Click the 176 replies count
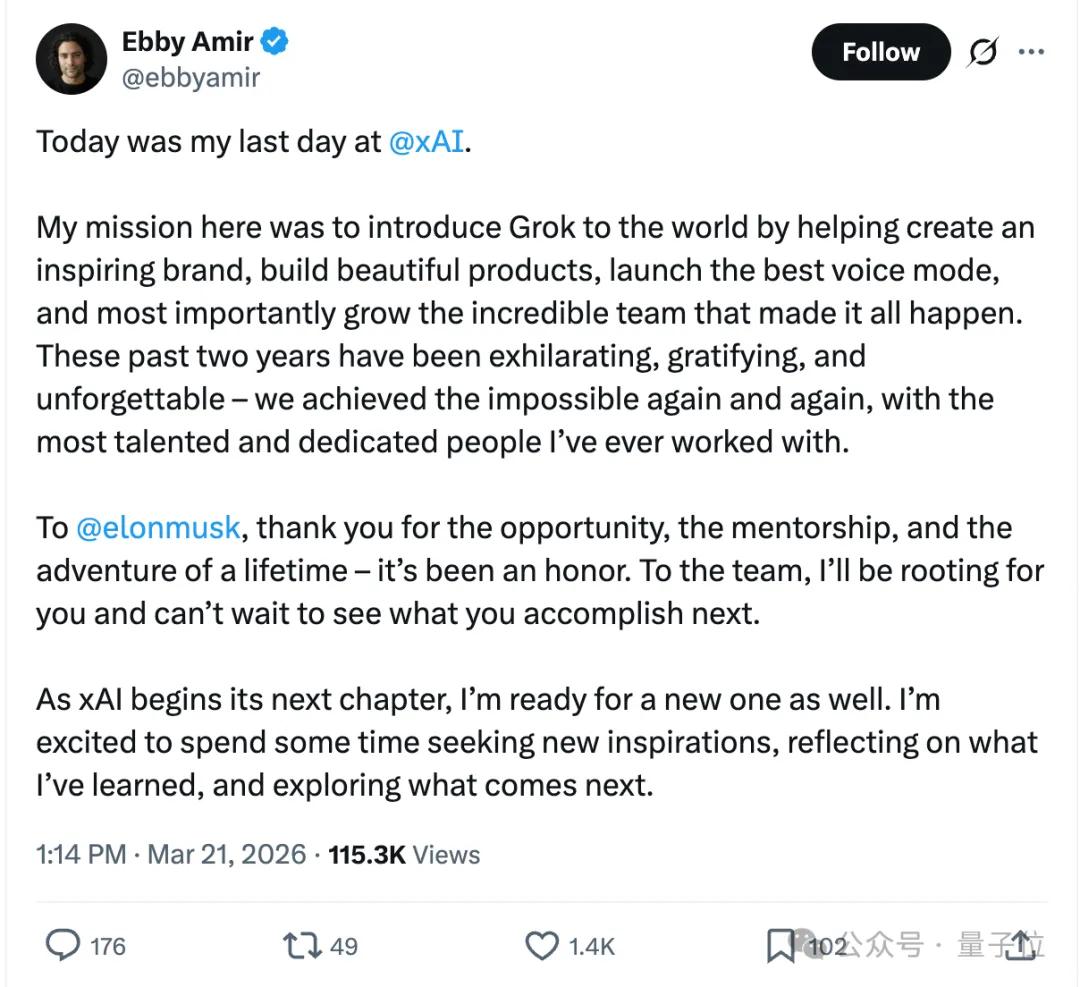Screen dimensions: 1080x987 tap(108, 945)
